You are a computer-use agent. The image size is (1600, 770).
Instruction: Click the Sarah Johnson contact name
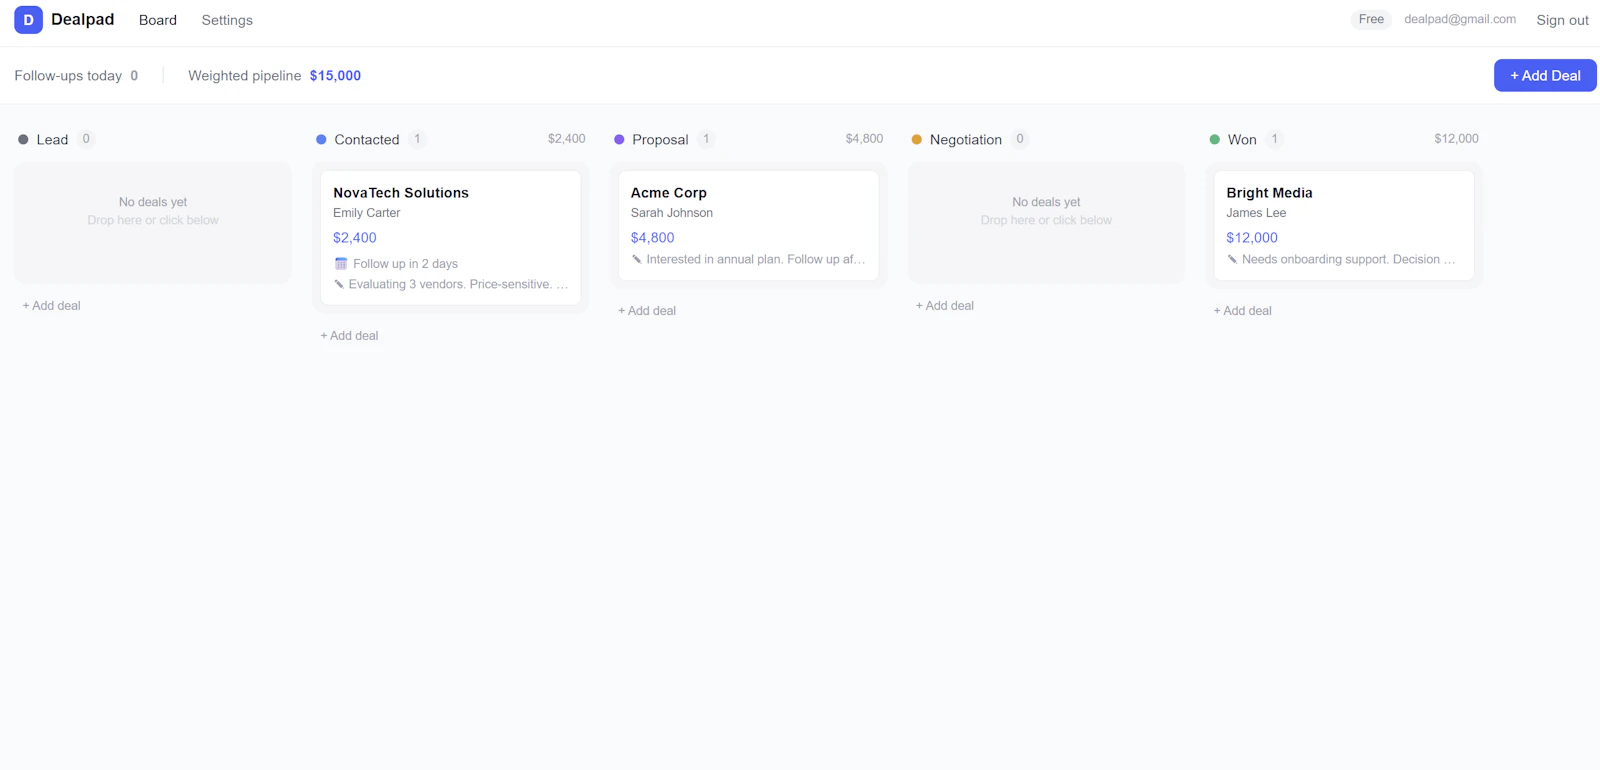(x=672, y=213)
